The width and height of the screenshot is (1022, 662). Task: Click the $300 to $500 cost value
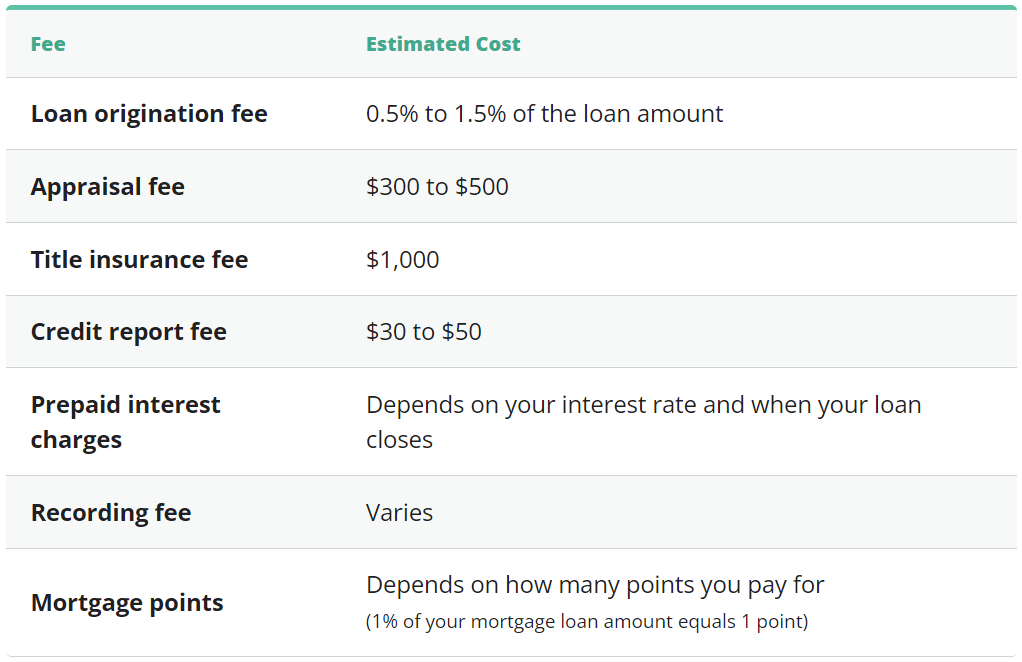[x=437, y=187]
